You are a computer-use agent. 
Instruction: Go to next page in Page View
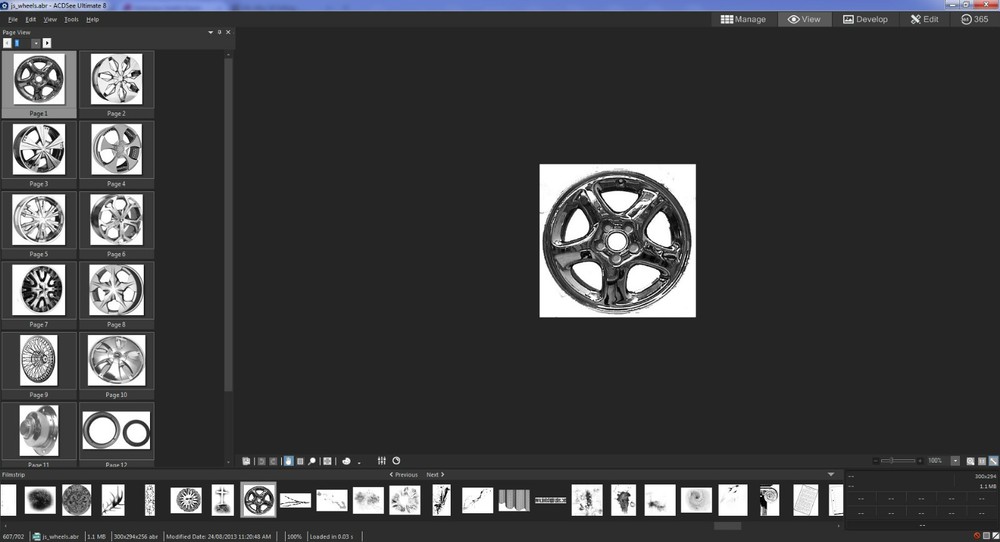coord(47,43)
